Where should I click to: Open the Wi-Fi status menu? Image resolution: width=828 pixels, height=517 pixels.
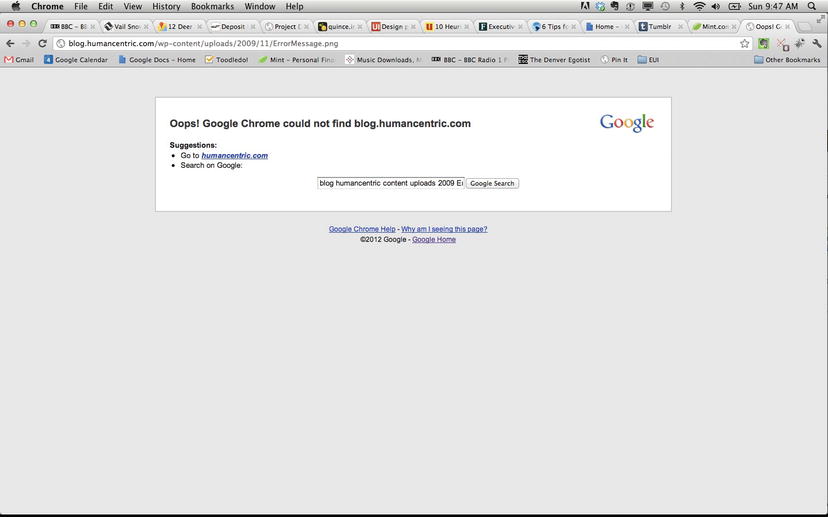[x=699, y=6]
